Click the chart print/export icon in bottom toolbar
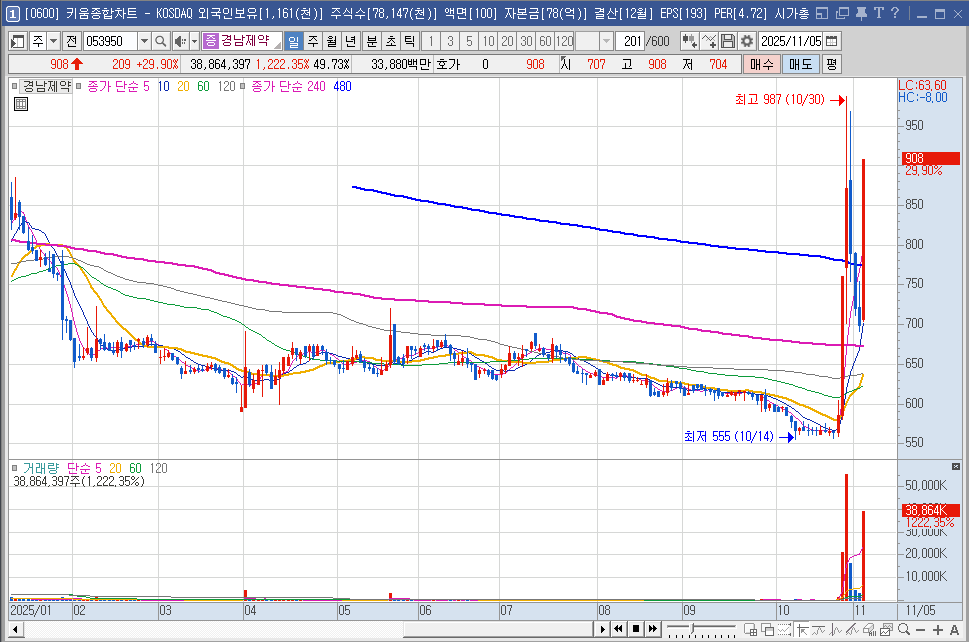This screenshot has height=642, width=969. click(x=870, y=630)
